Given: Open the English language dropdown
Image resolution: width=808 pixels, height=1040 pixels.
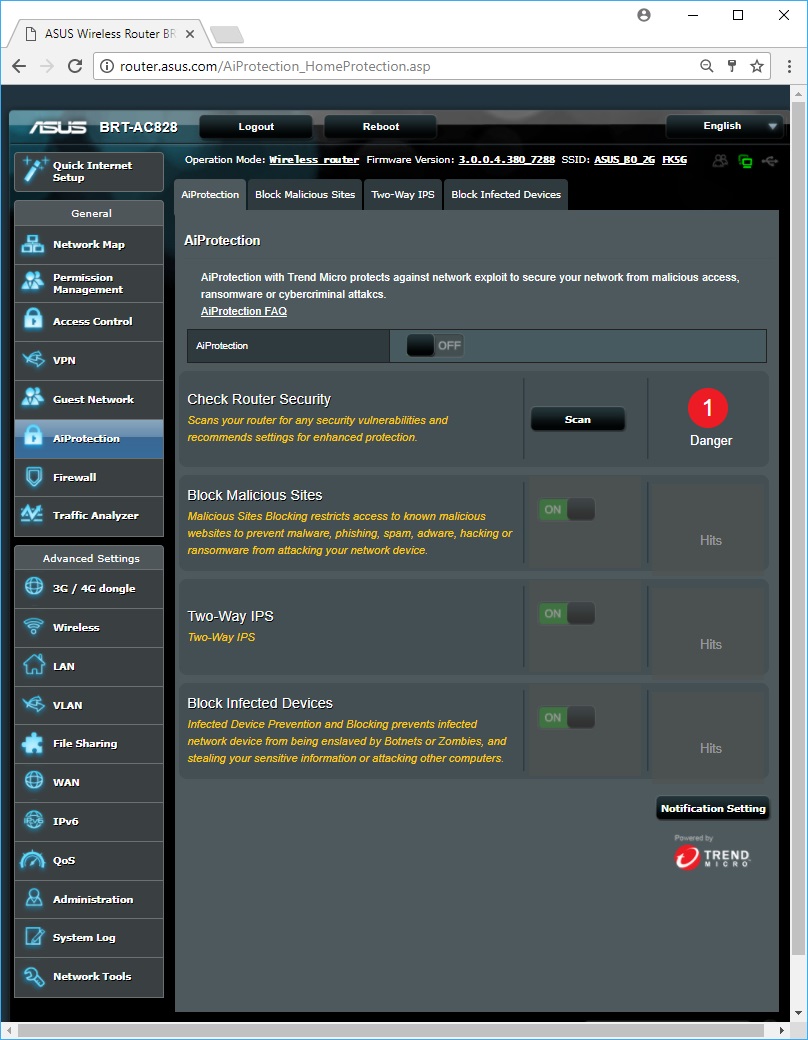Looking at the screenshot, I should point(724,127).
